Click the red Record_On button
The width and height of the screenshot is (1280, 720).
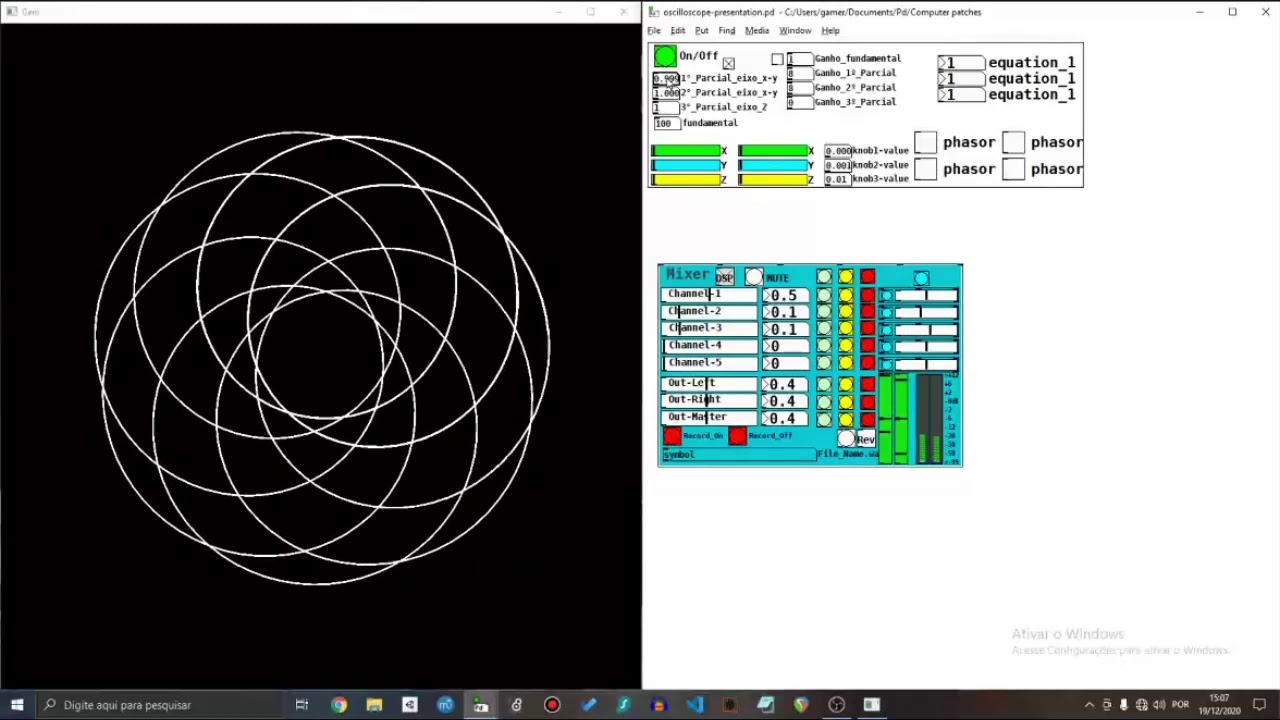(x=672, y=436)
